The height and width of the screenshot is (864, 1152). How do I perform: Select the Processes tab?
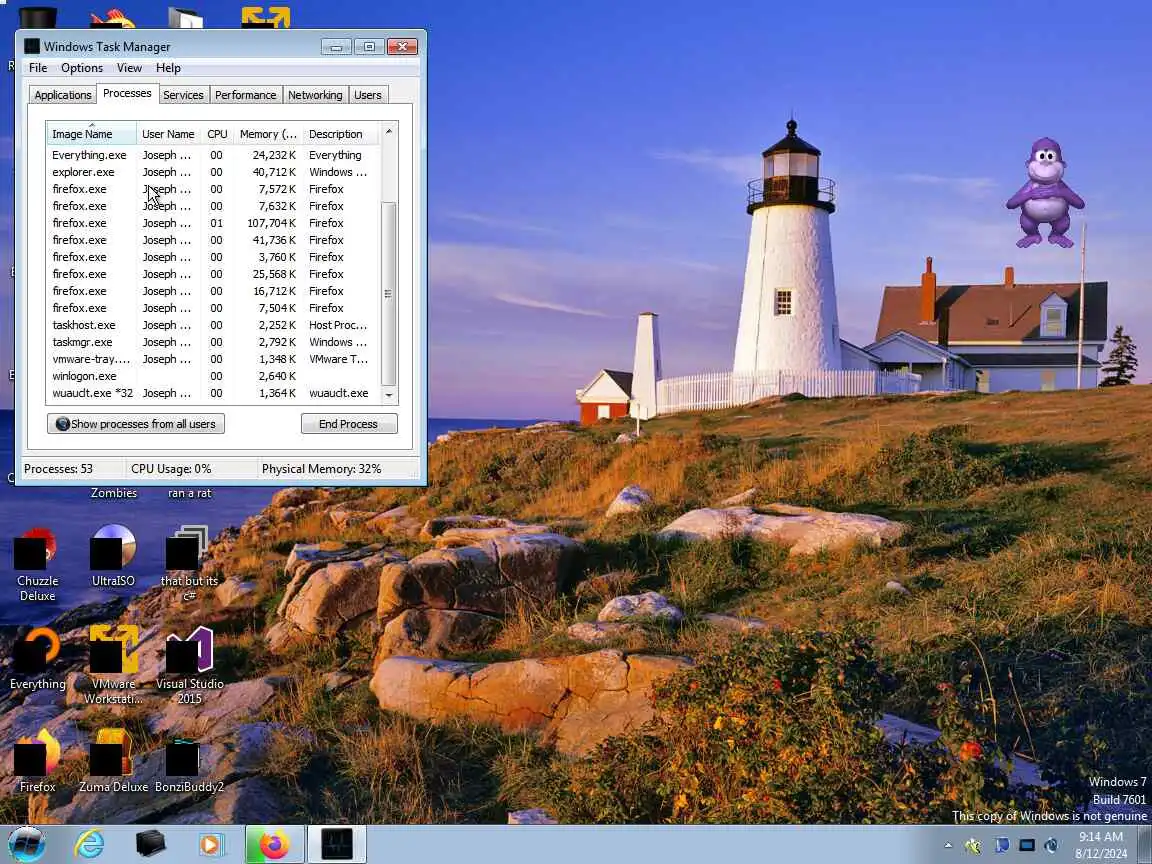127,93
